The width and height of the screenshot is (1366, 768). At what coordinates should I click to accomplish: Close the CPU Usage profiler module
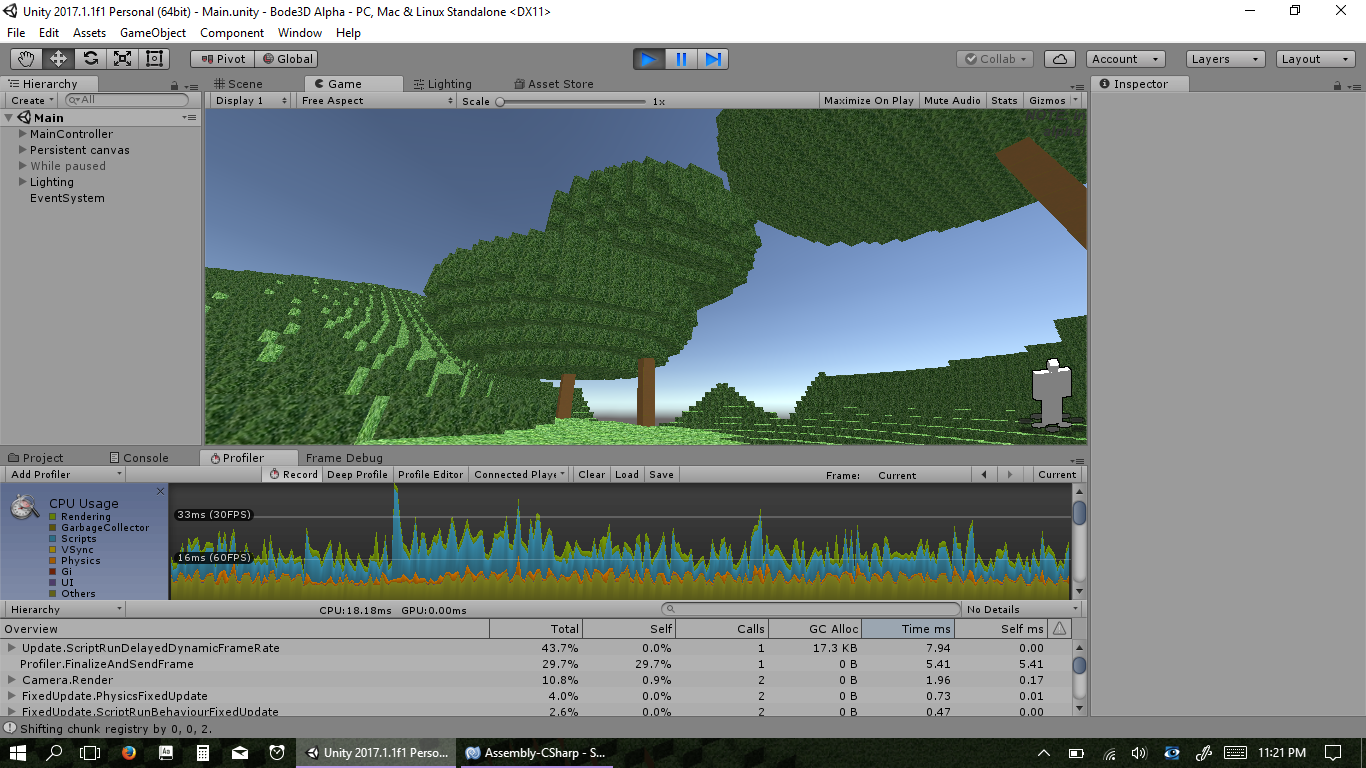pos(160,491)
